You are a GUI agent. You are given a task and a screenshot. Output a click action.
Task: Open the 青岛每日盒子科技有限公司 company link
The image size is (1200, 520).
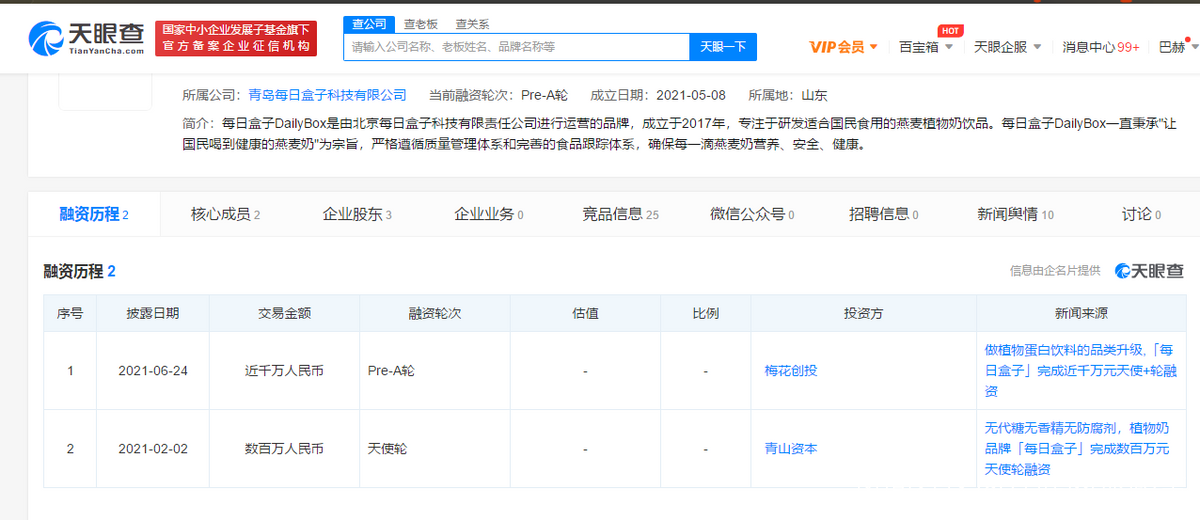click(327, 96)
